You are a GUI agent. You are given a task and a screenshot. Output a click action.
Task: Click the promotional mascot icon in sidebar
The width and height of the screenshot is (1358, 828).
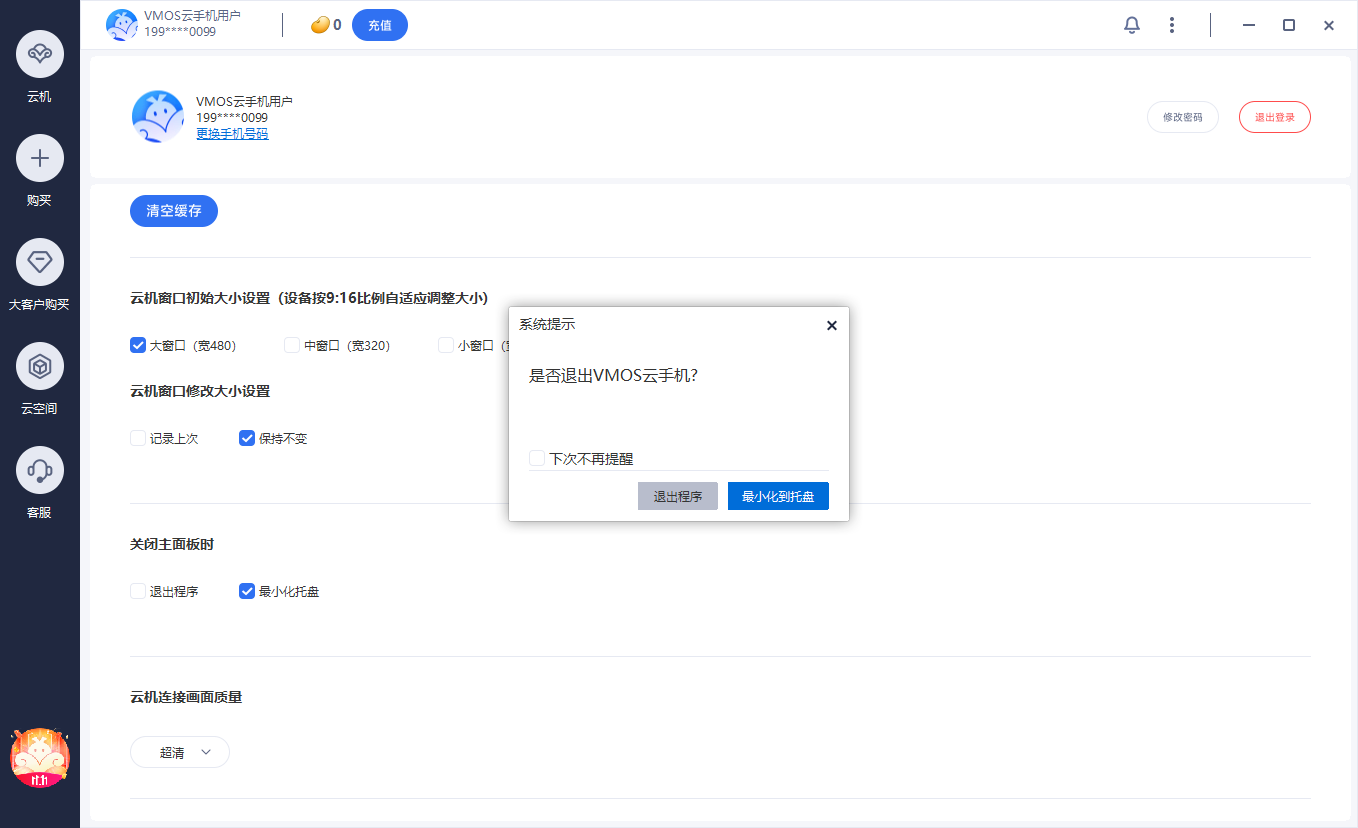[x=40, y=758]
